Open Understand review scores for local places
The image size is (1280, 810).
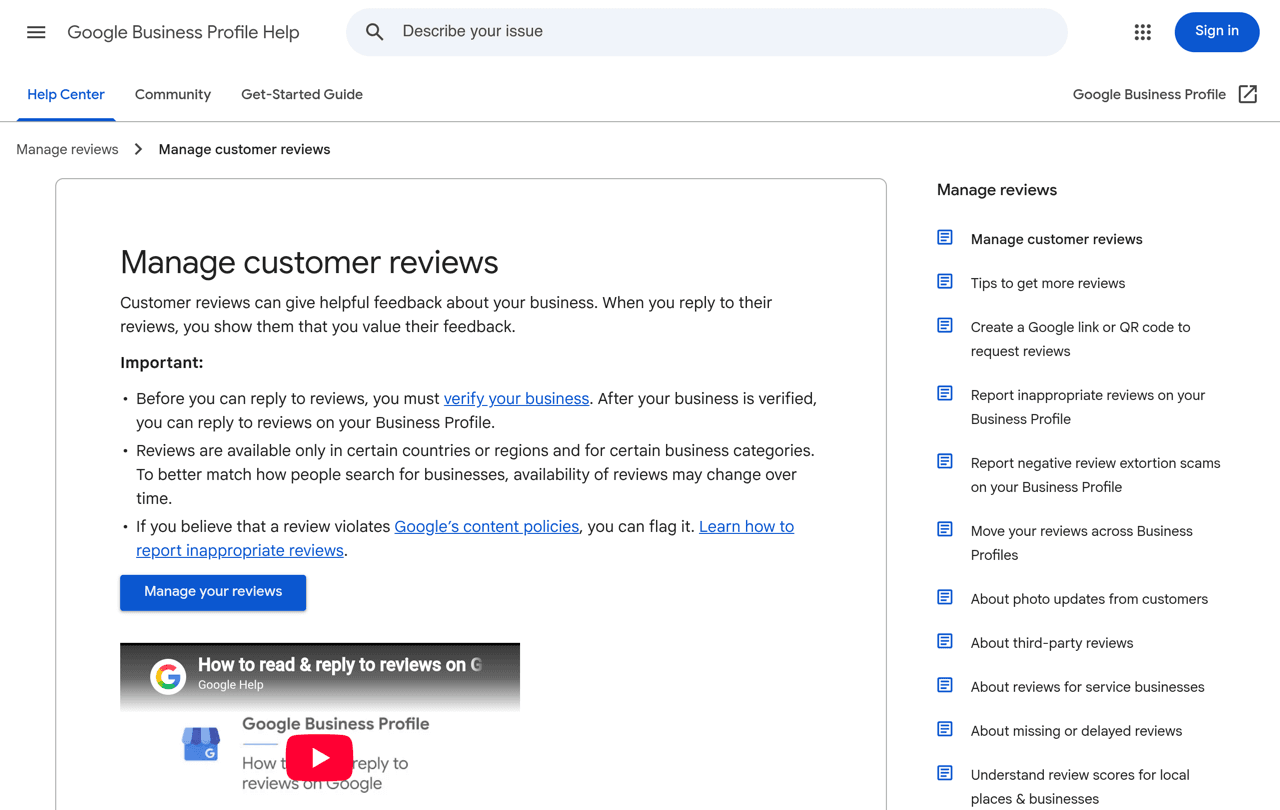point(1080,787)
